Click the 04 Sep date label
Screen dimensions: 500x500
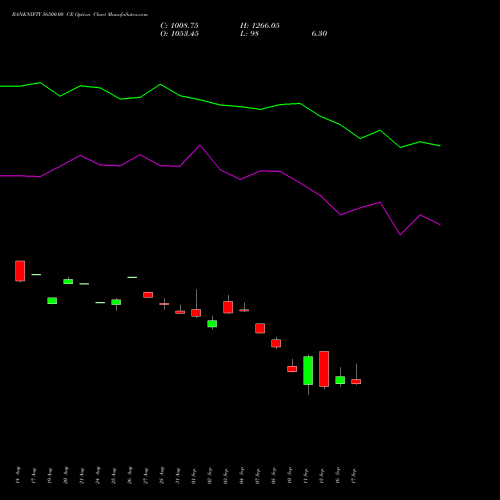[x=242, y=475]
